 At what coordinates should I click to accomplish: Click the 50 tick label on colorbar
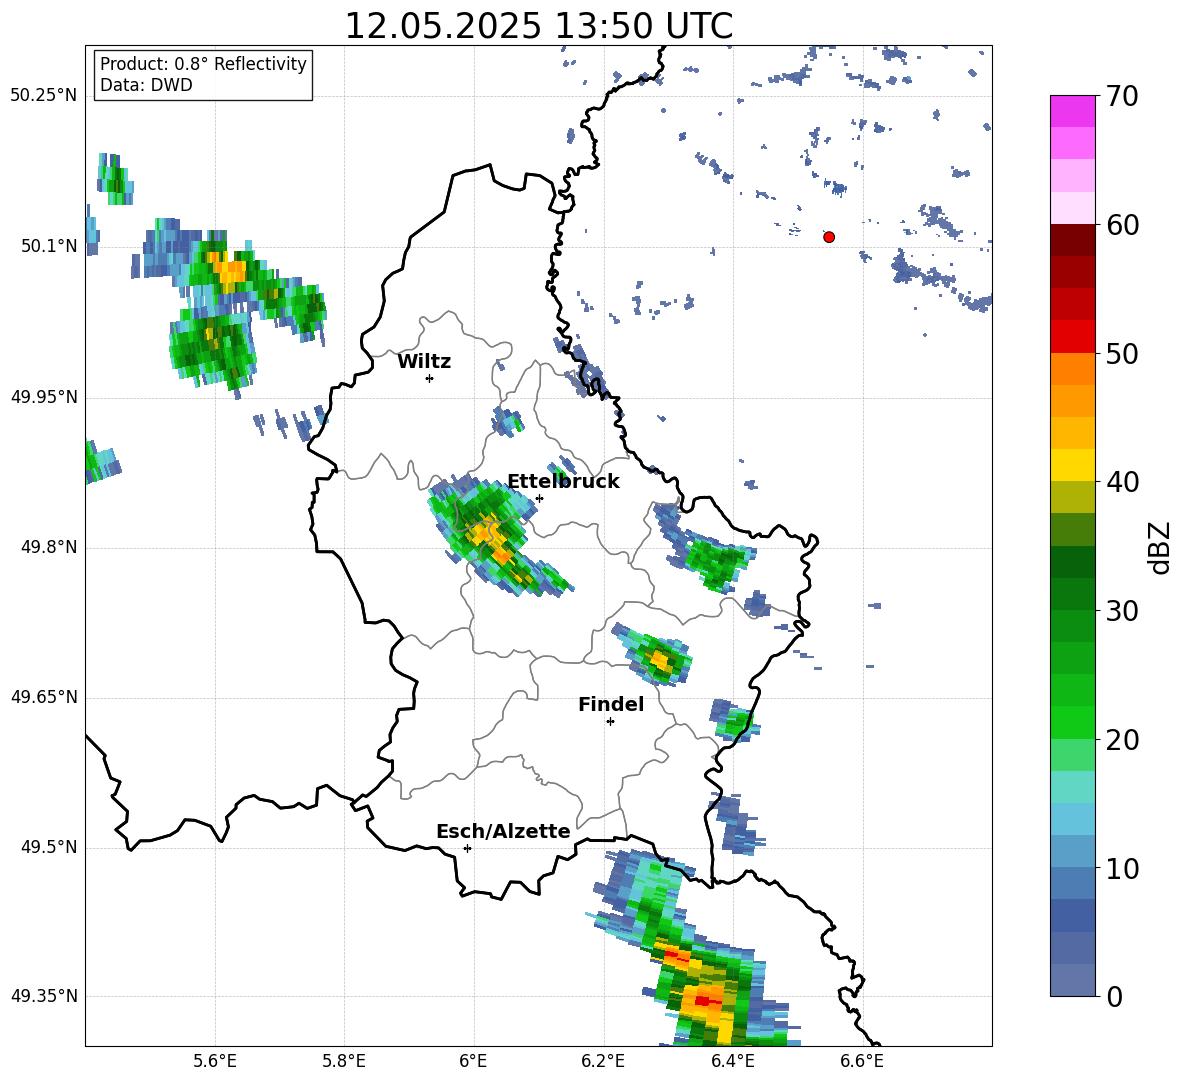click(1122, 354)
